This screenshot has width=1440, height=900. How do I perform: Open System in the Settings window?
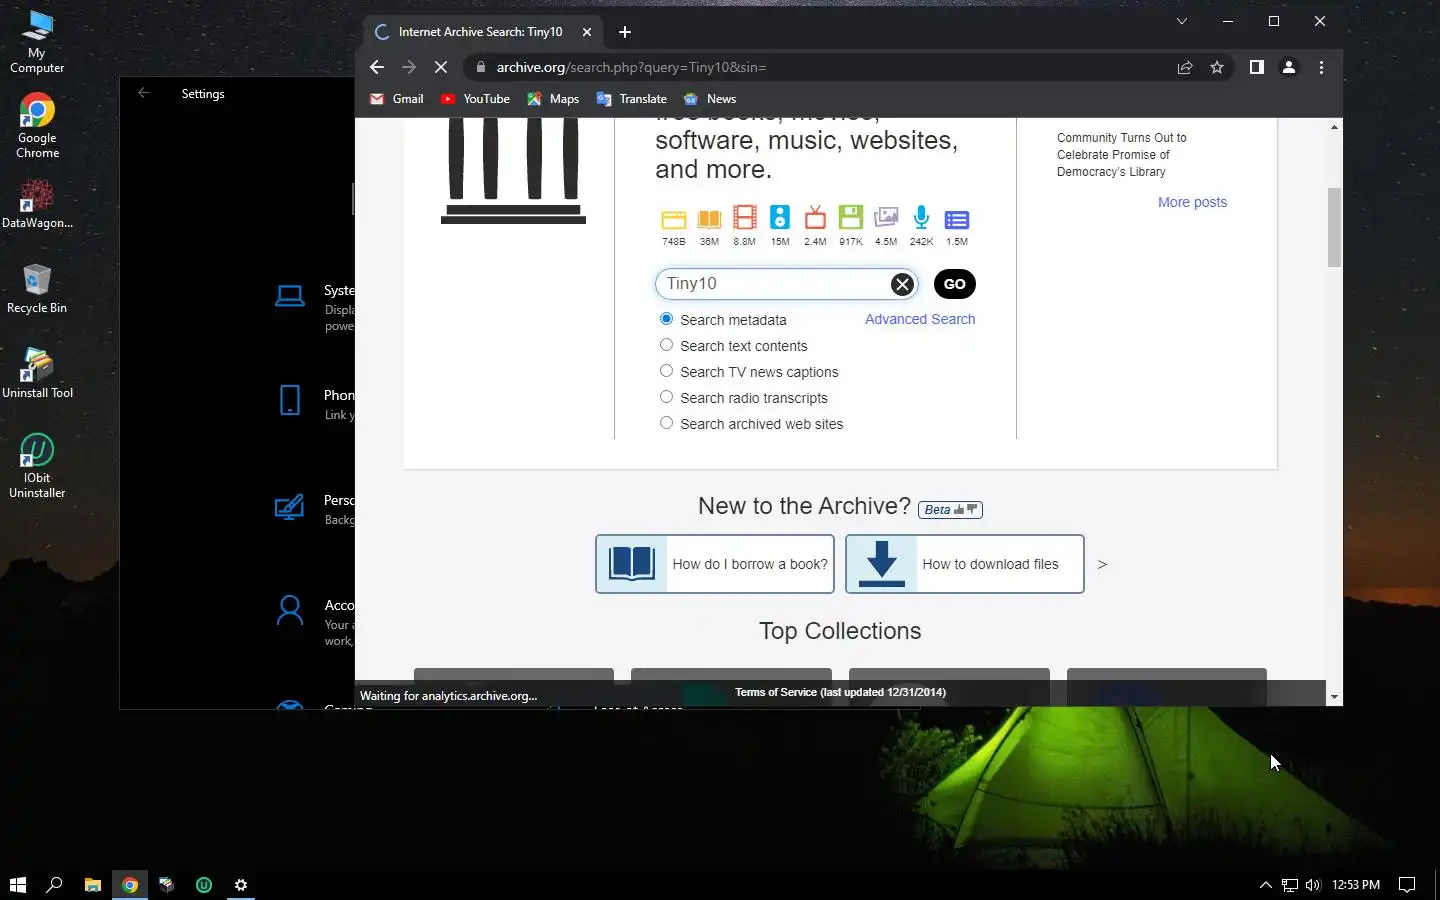coord(314,308)
